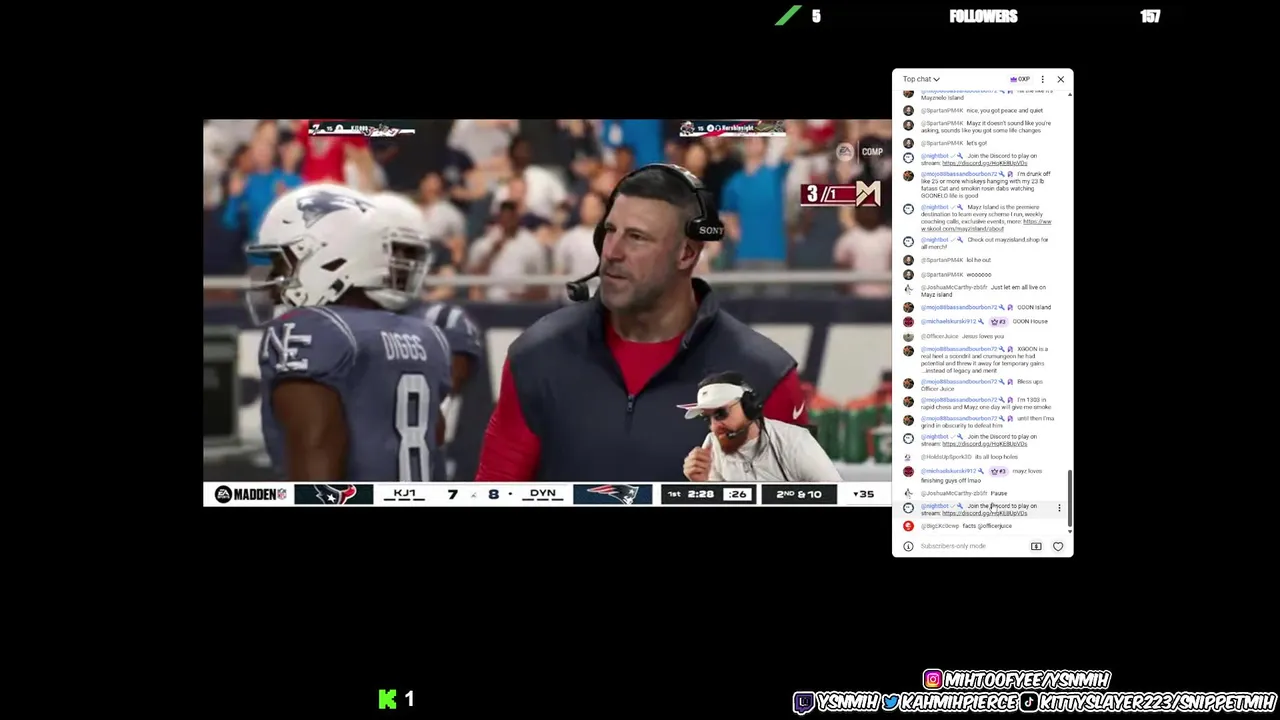Click moderator wrench on 'GOON Island' message
This screenshot has width=1280, height=720.
tap(1001, 307)
